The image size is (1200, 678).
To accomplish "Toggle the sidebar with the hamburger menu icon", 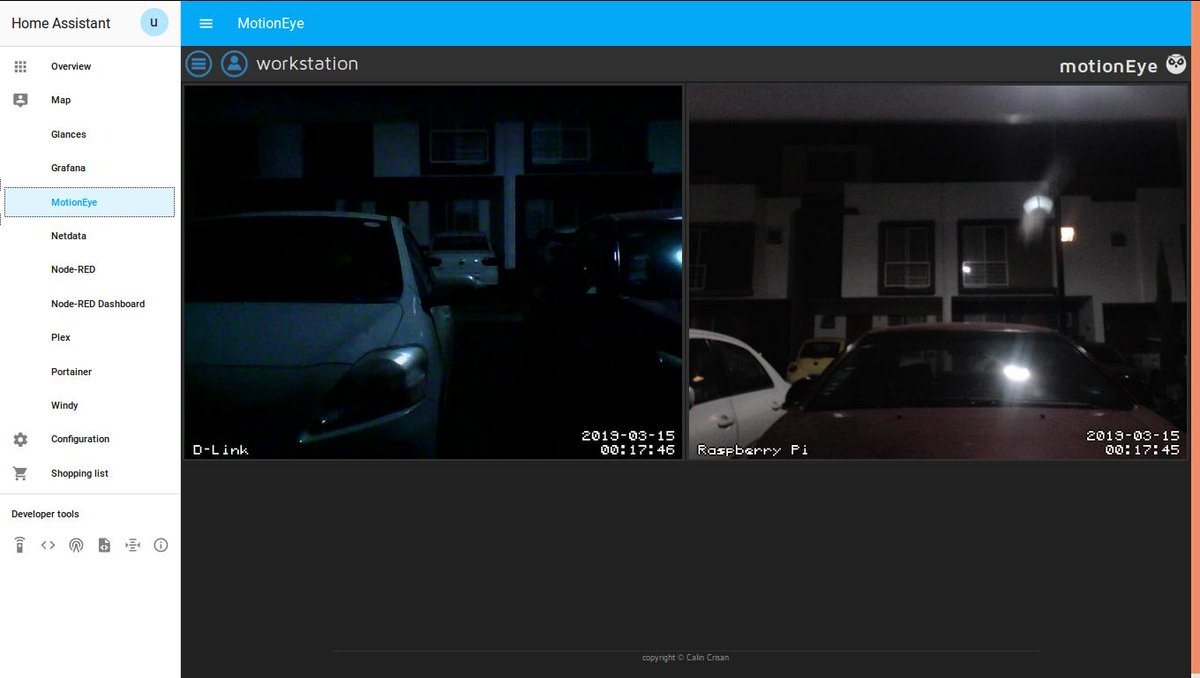I will click(x=206, y=23).
